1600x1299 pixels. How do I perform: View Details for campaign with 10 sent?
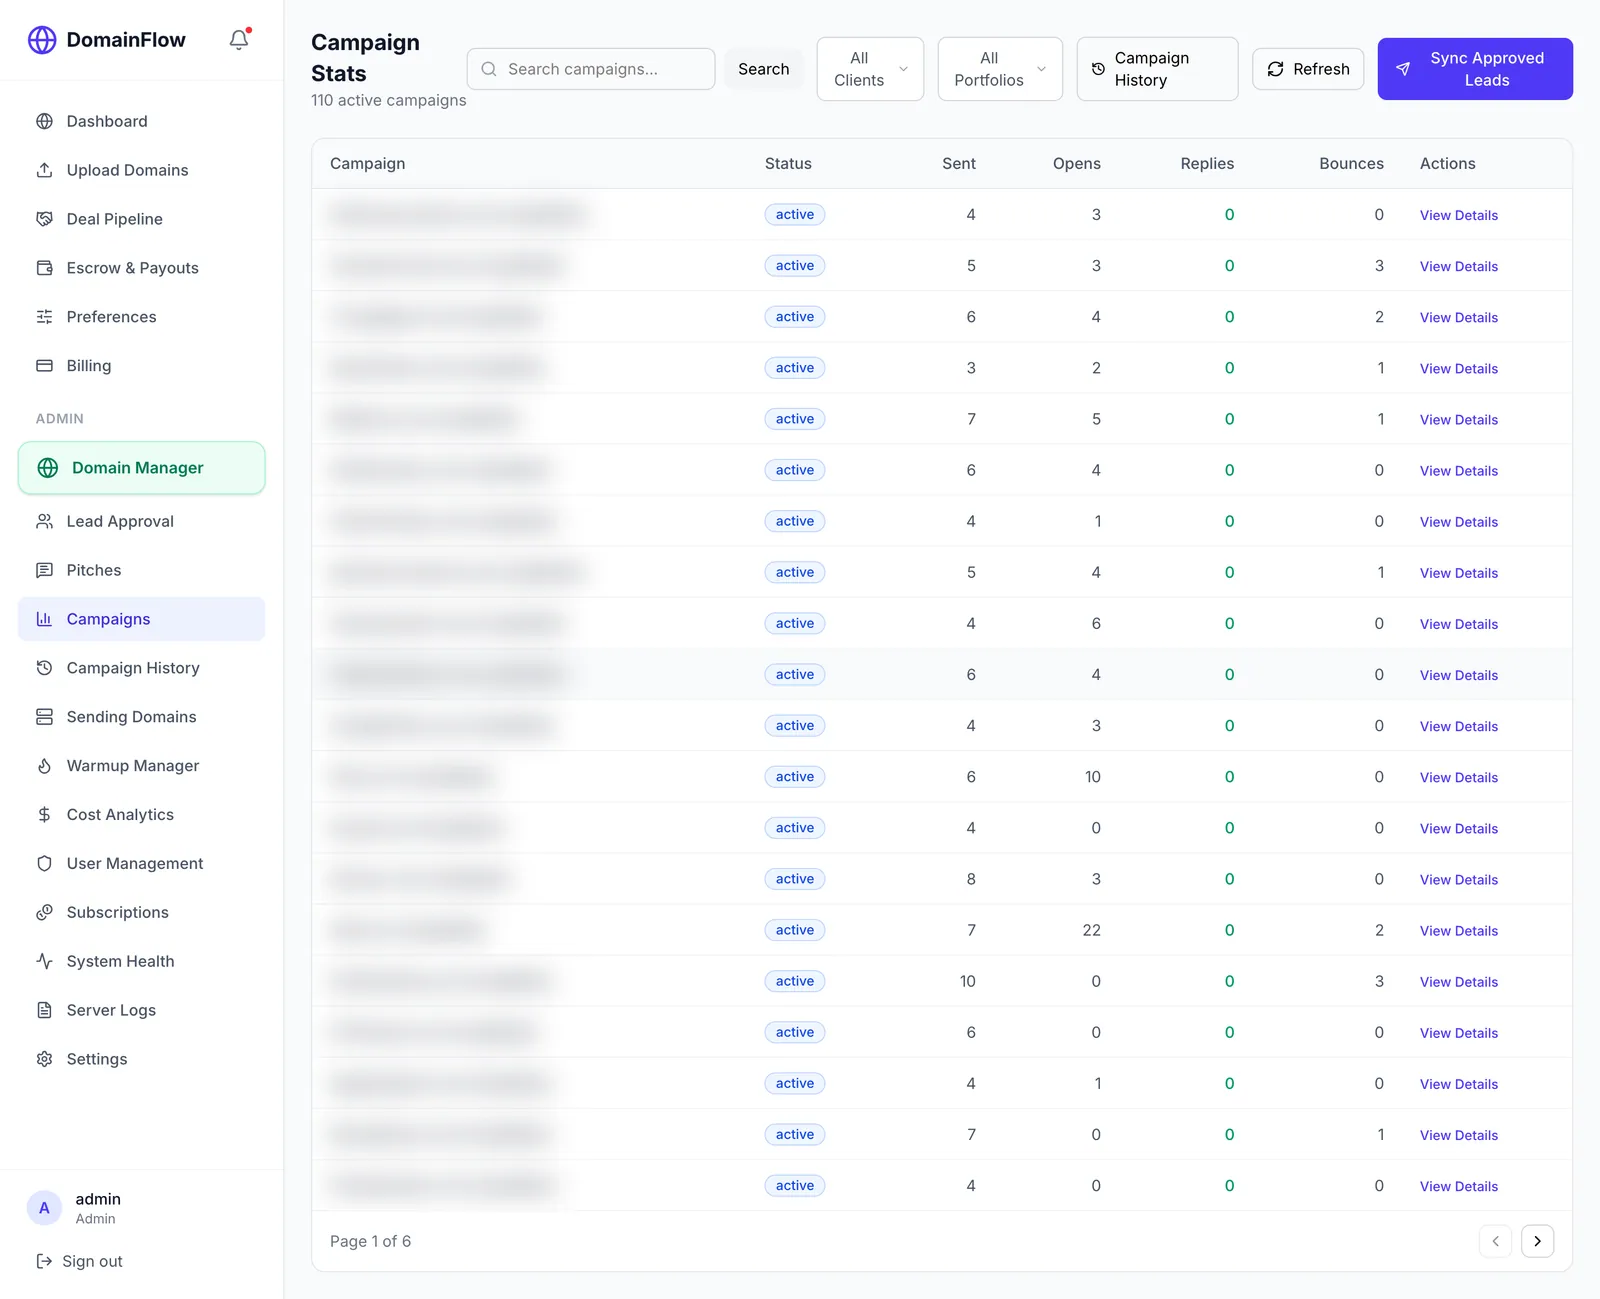pos(1459,982)
